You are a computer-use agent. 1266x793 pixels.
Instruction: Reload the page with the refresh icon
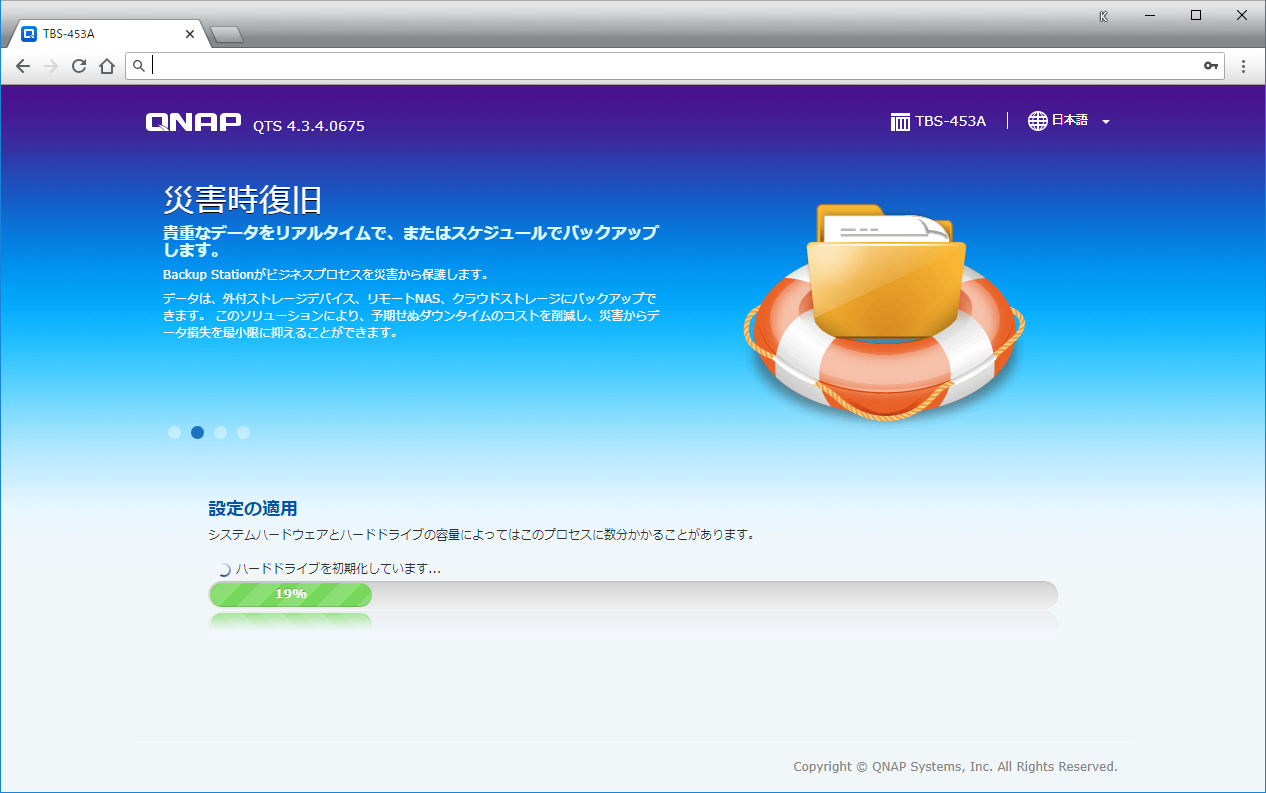pyautogui.click(x=79, y=66)
